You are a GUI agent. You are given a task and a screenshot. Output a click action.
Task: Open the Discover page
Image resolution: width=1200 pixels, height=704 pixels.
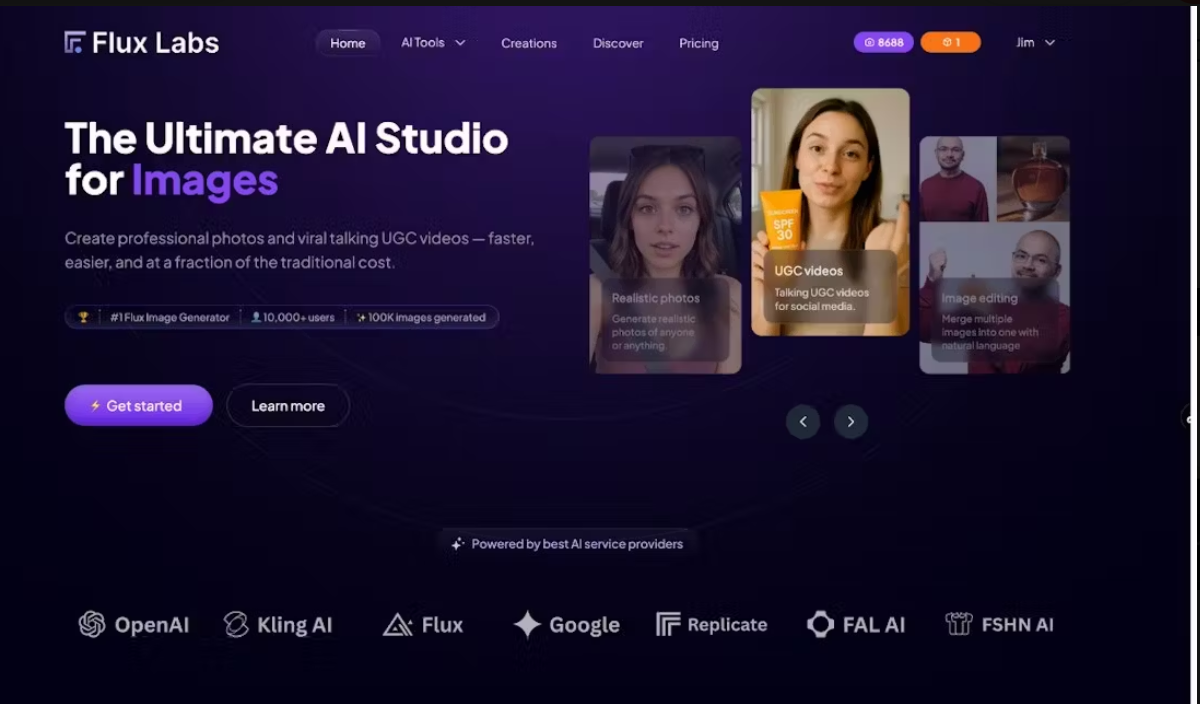pos(618,43)
